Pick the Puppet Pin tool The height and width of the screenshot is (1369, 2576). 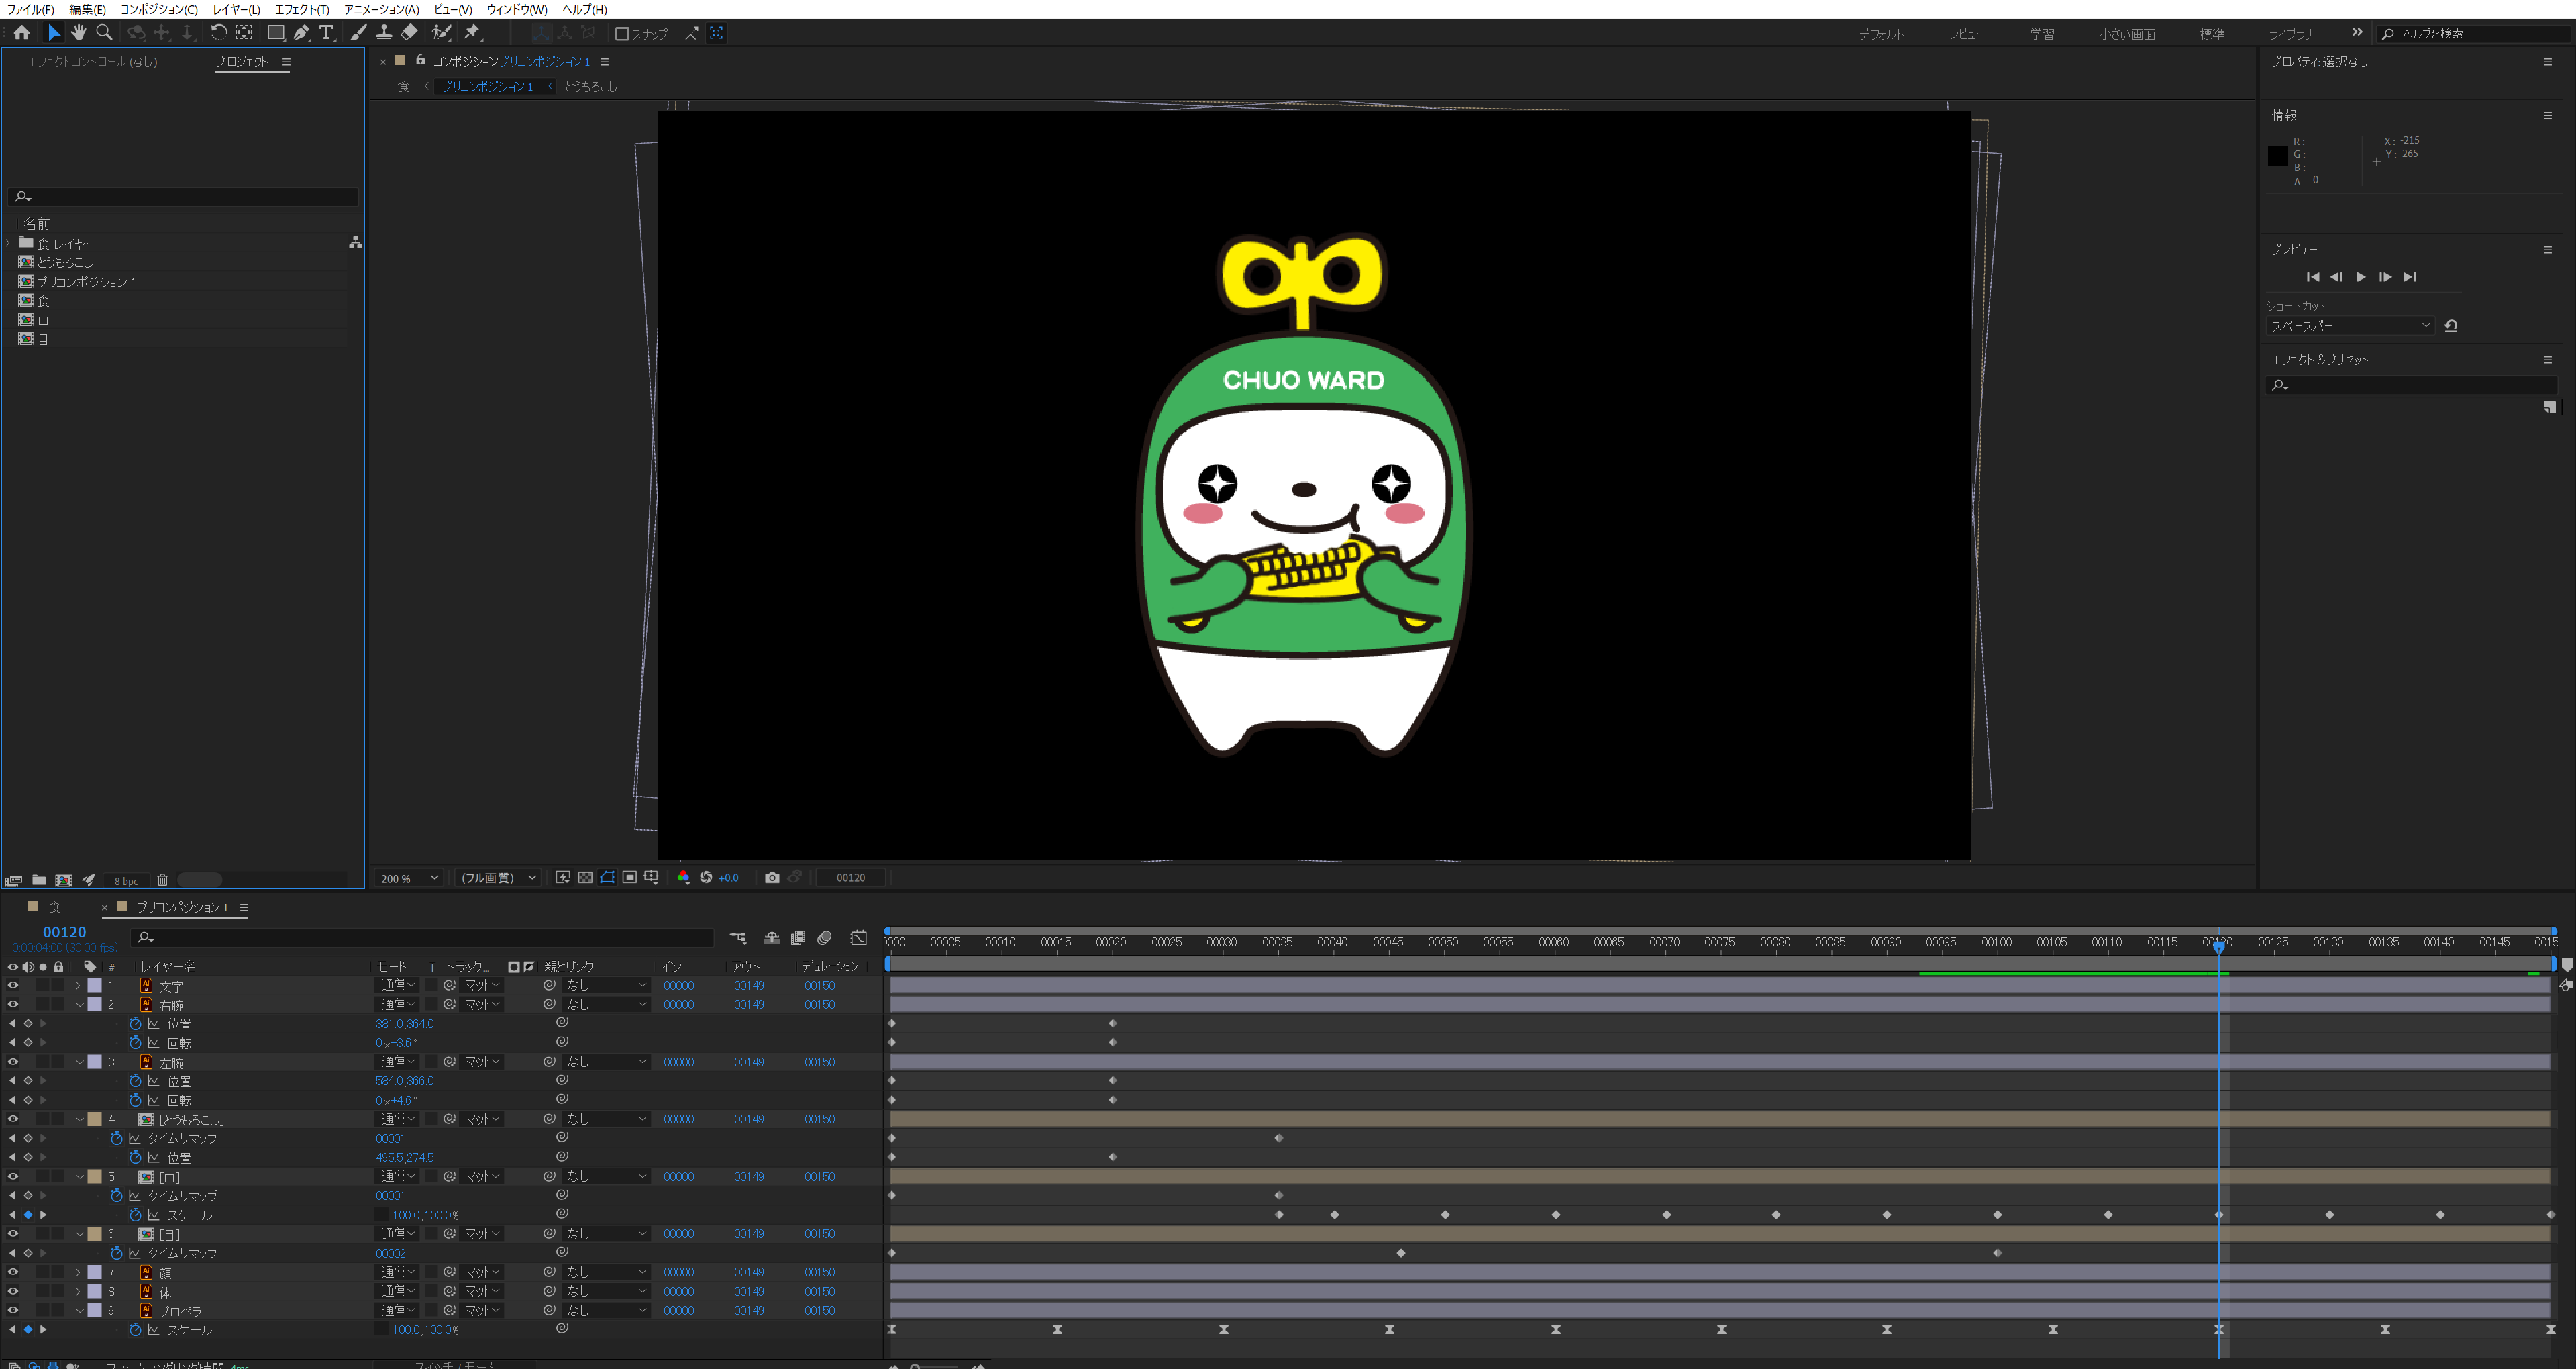472,33
